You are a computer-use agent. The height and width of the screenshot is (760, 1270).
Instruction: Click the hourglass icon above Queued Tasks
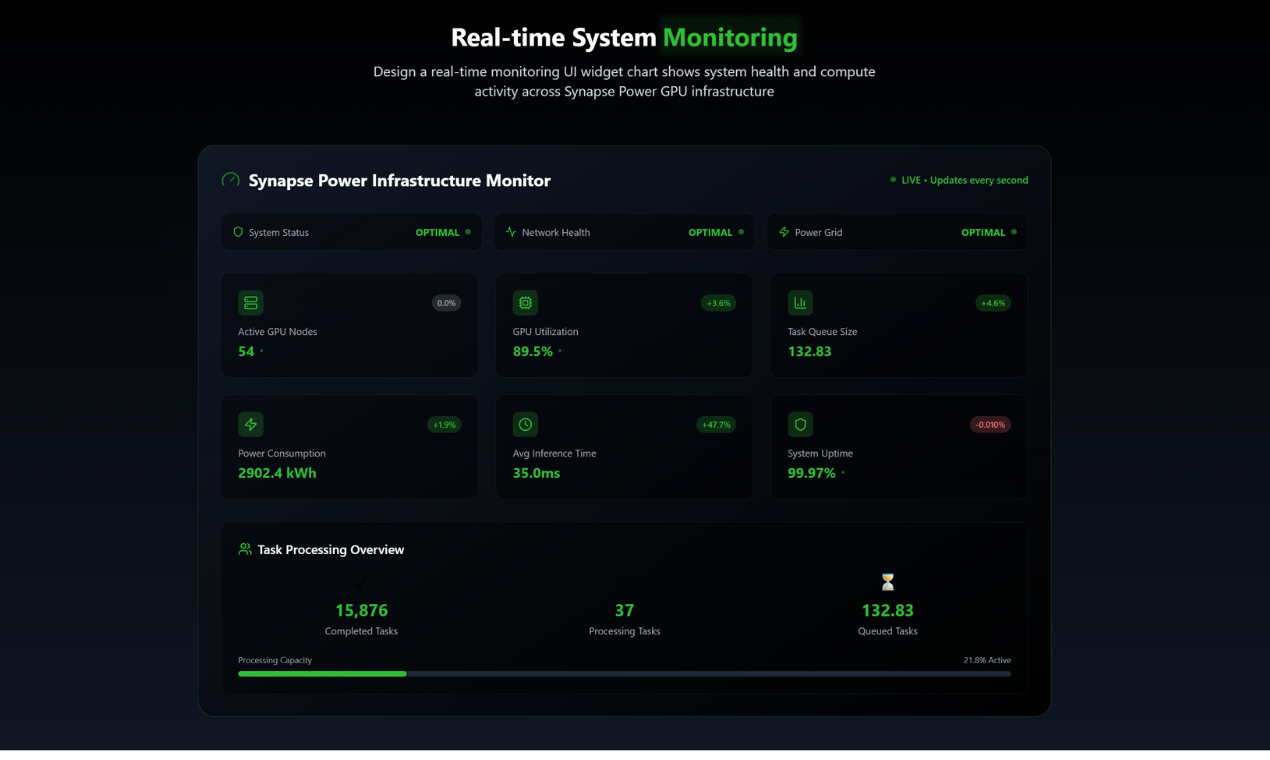[887, 582]
